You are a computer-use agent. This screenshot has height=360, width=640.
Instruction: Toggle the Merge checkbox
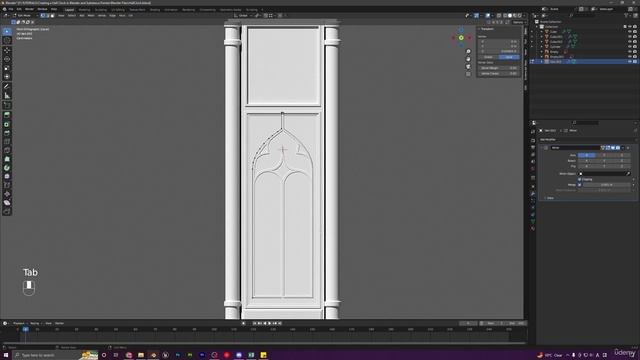point(580,184)
